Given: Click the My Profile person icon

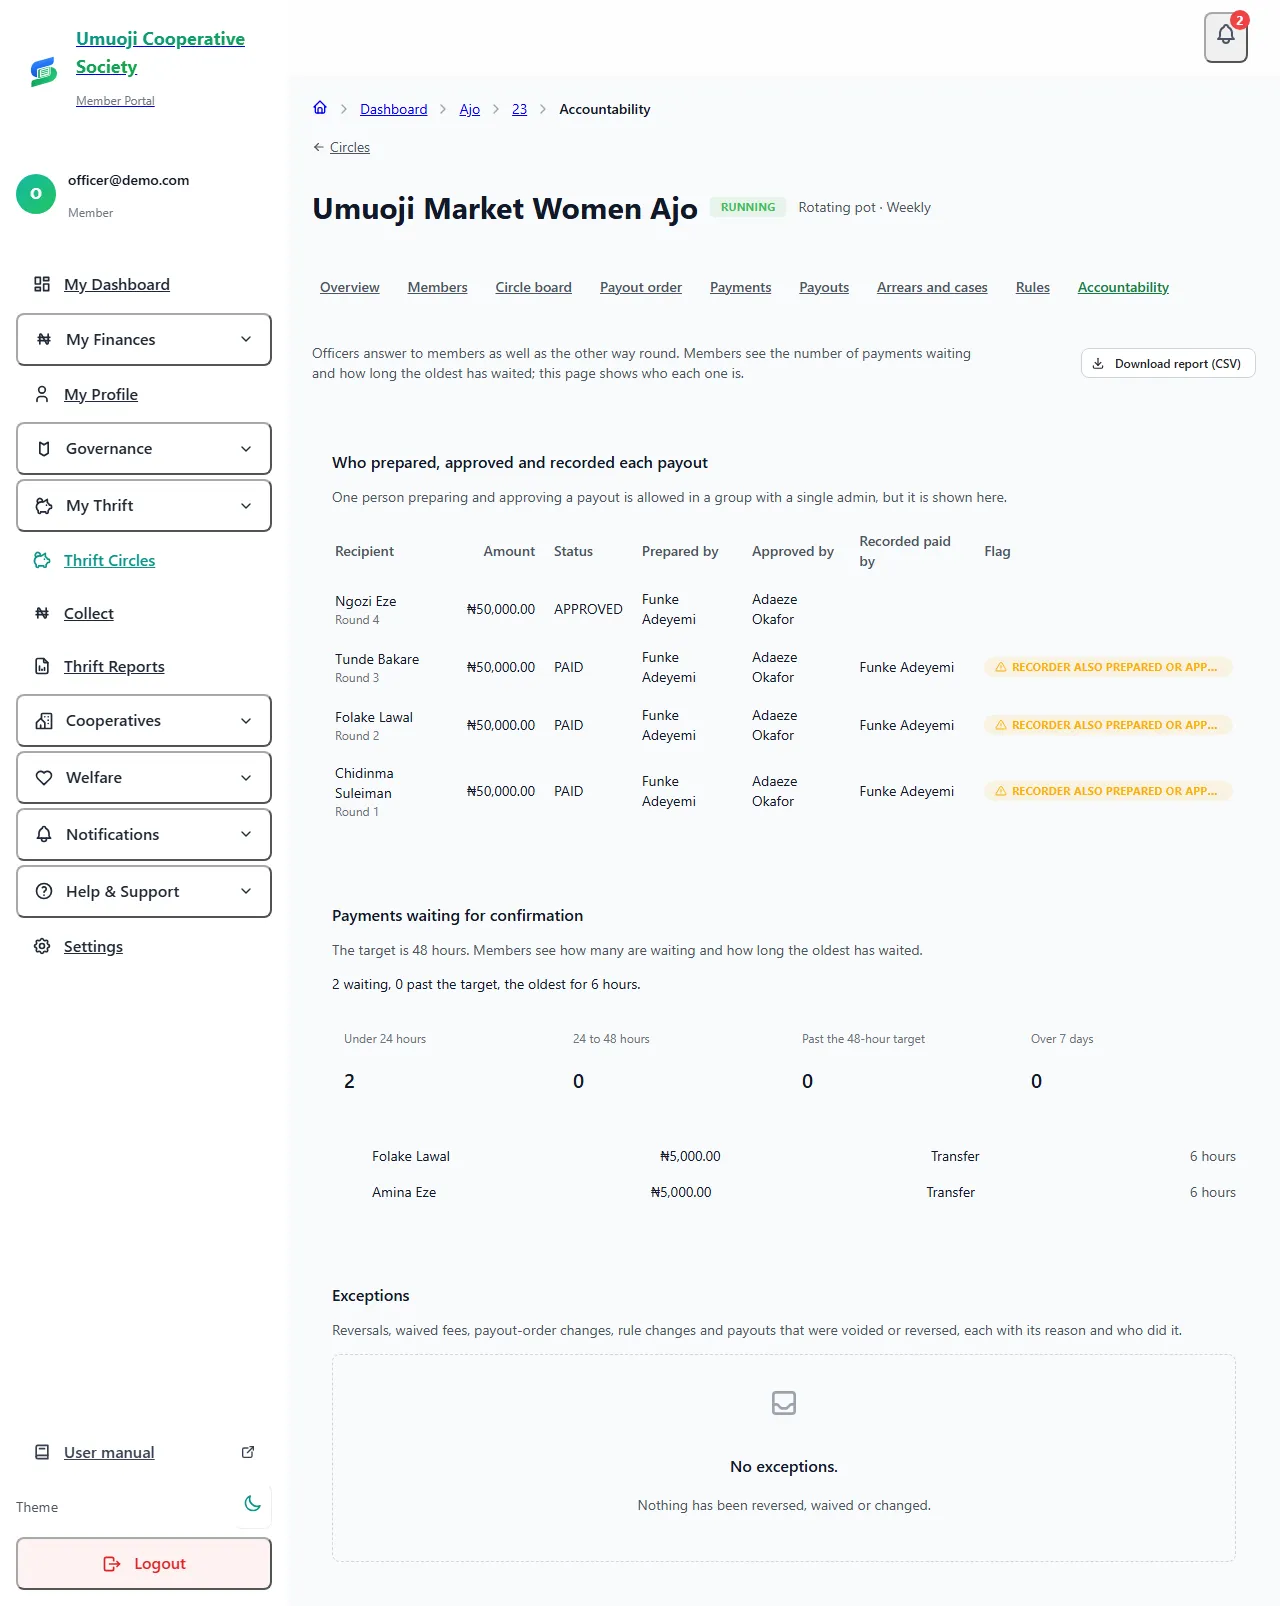Looking at the screenshot, I should (42, 394).
